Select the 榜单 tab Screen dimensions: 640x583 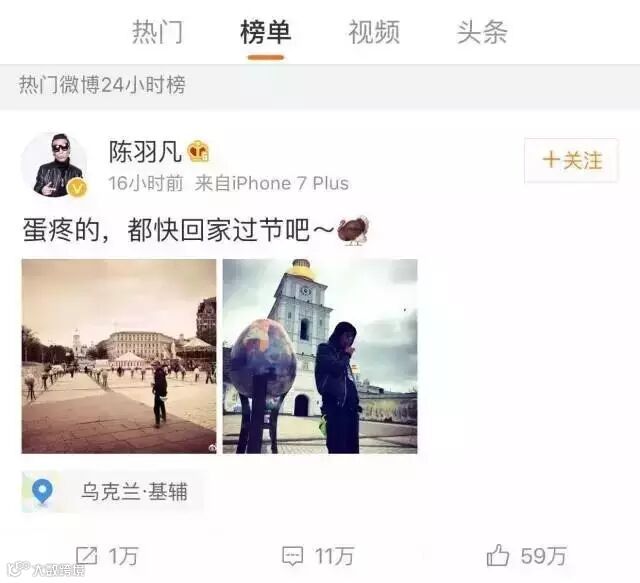point(265,32)
